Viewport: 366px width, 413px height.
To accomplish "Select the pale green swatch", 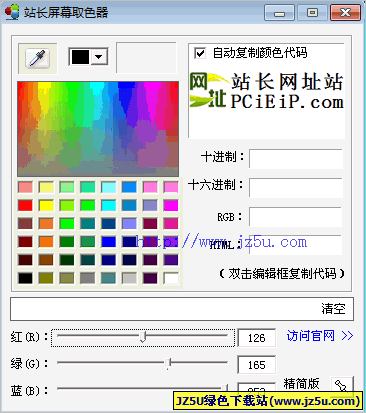I will tap(67, 187).
